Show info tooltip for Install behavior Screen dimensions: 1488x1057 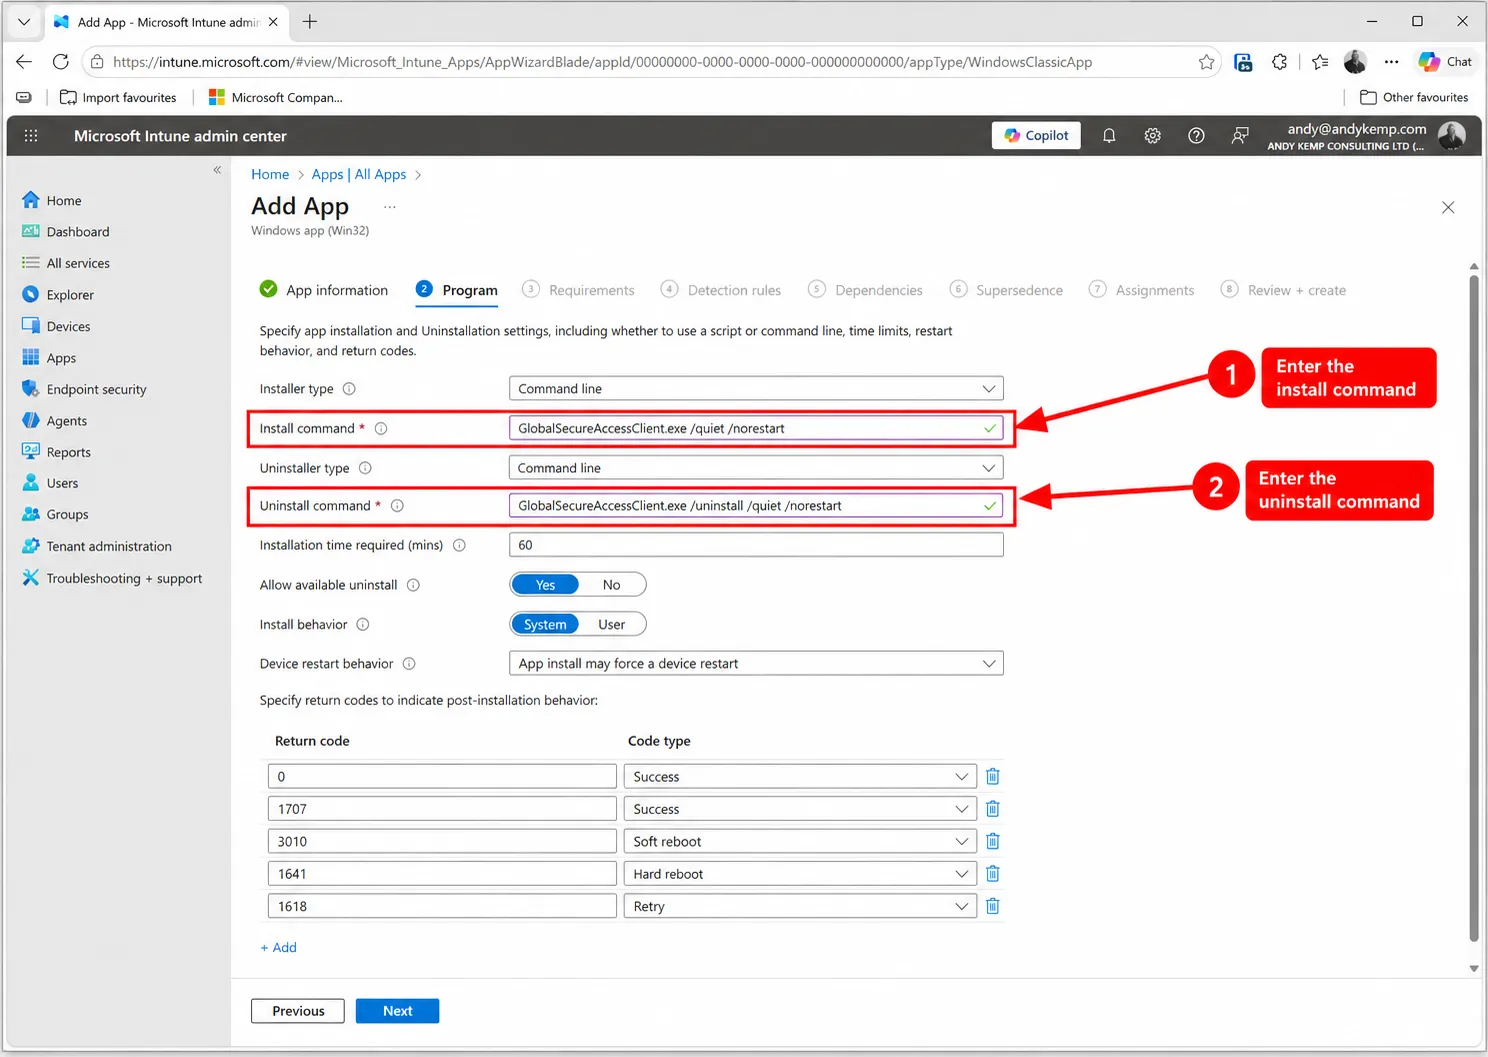tap(363, 625)
